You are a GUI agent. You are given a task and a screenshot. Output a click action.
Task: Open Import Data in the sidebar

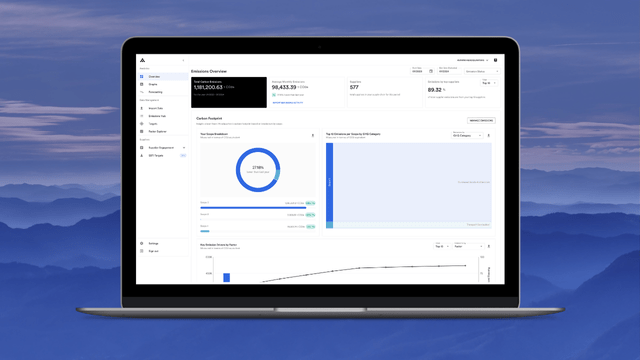162,108
